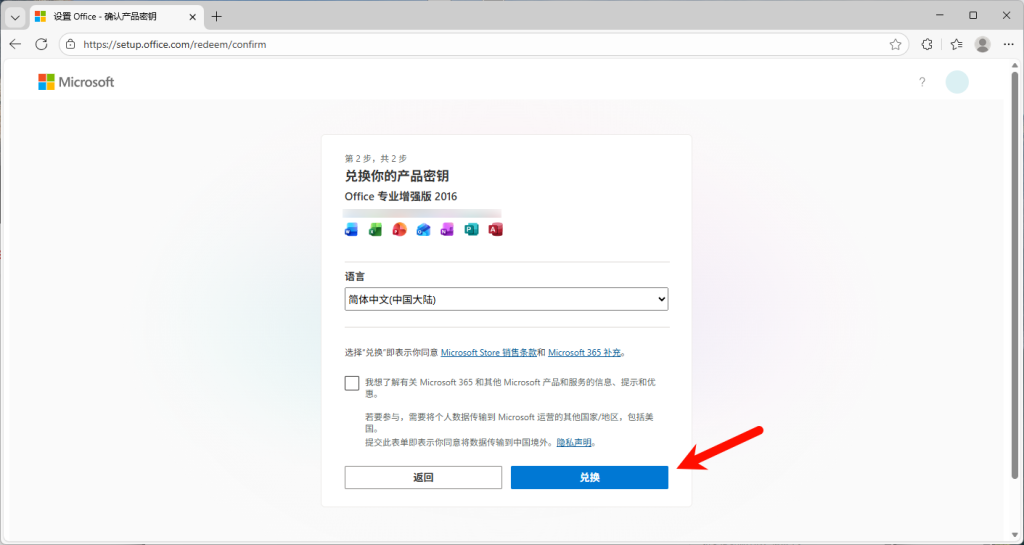Viewport: 1024px width, 545px height.
Task: Add page to favorites with star icon
Action: tap(895, 44)
